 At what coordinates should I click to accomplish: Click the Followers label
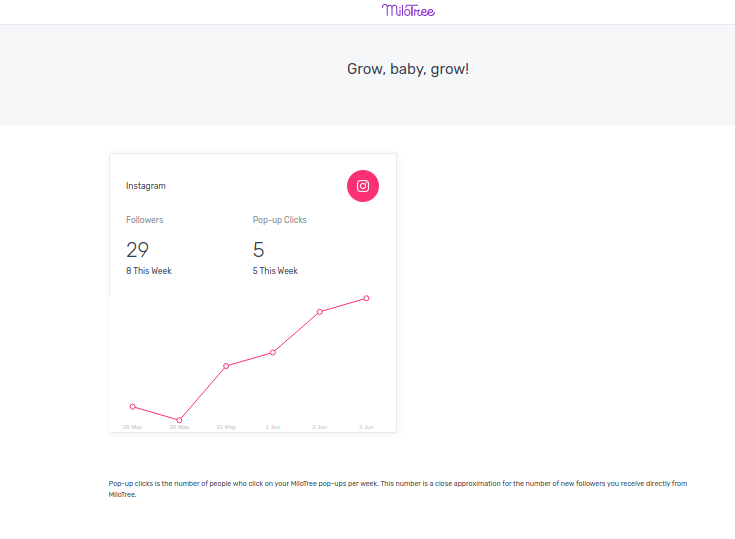click(x=144, y=220)
